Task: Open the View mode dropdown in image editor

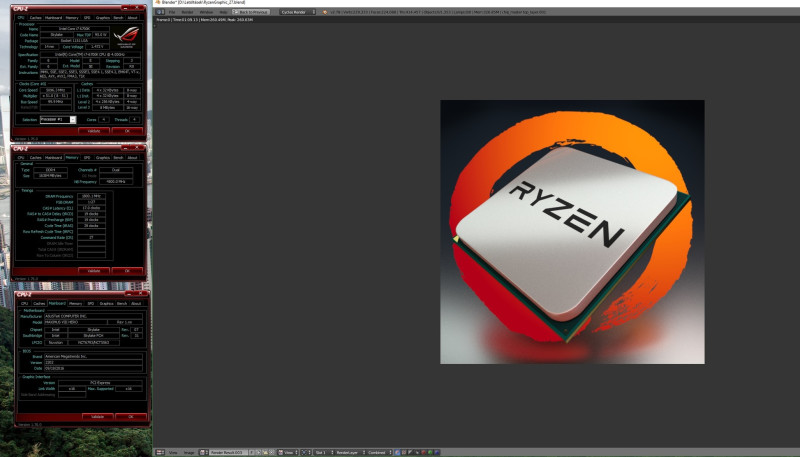Action: (x=288, y=452)
